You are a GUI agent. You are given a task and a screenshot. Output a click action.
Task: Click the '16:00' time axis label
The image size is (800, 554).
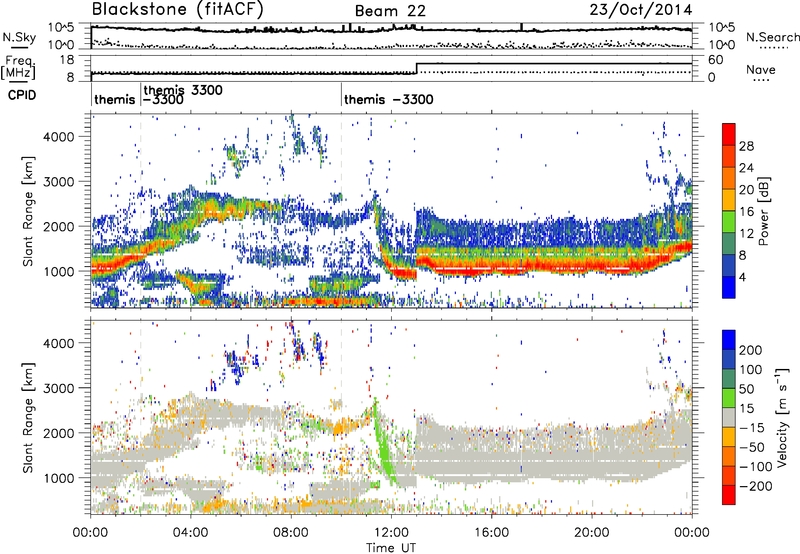(x=491, y=533)
